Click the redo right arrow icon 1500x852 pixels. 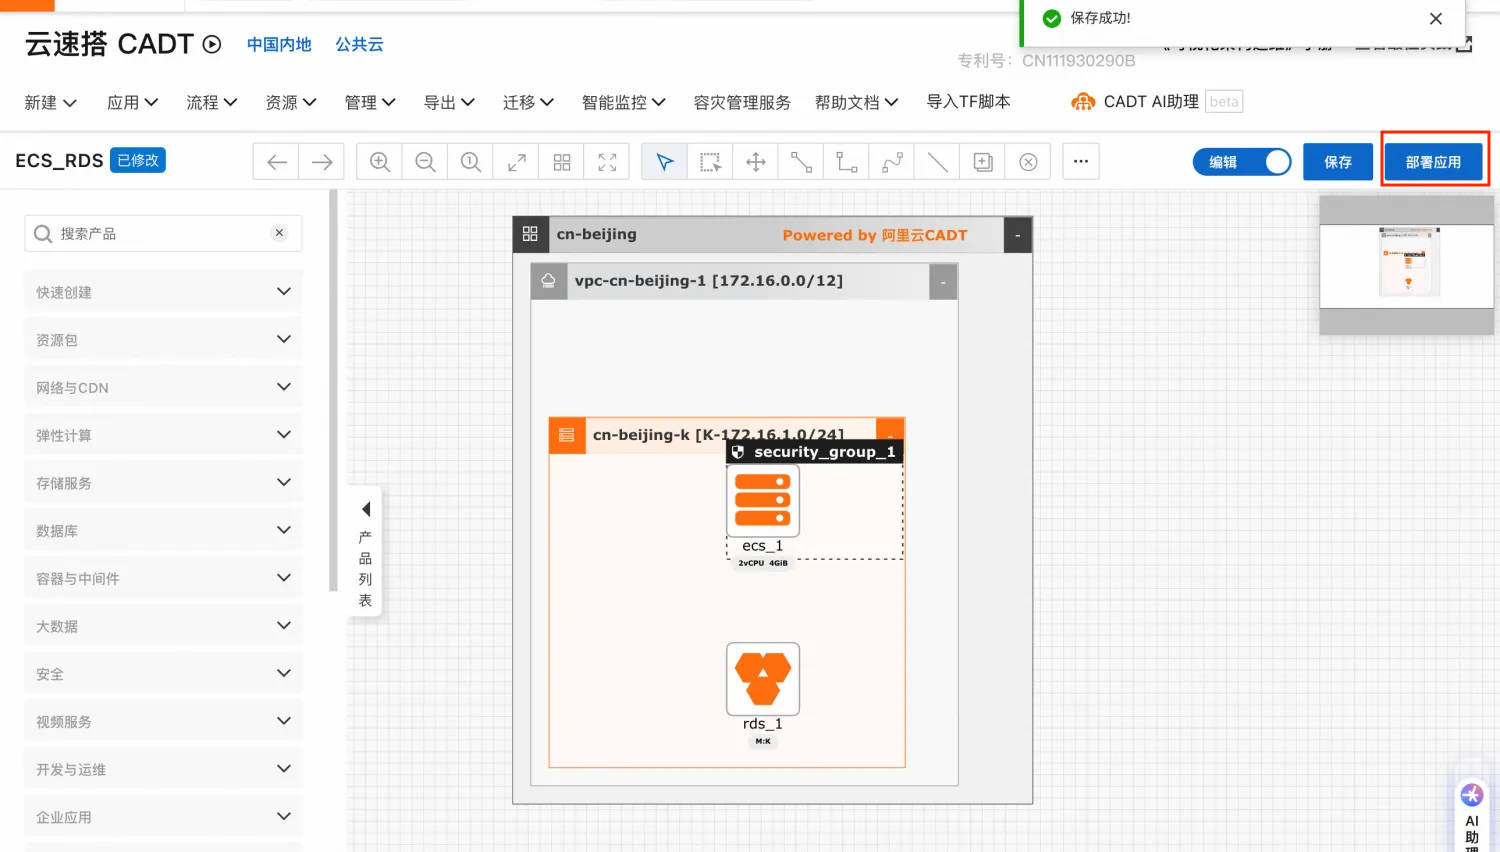[x=322, y=162]
